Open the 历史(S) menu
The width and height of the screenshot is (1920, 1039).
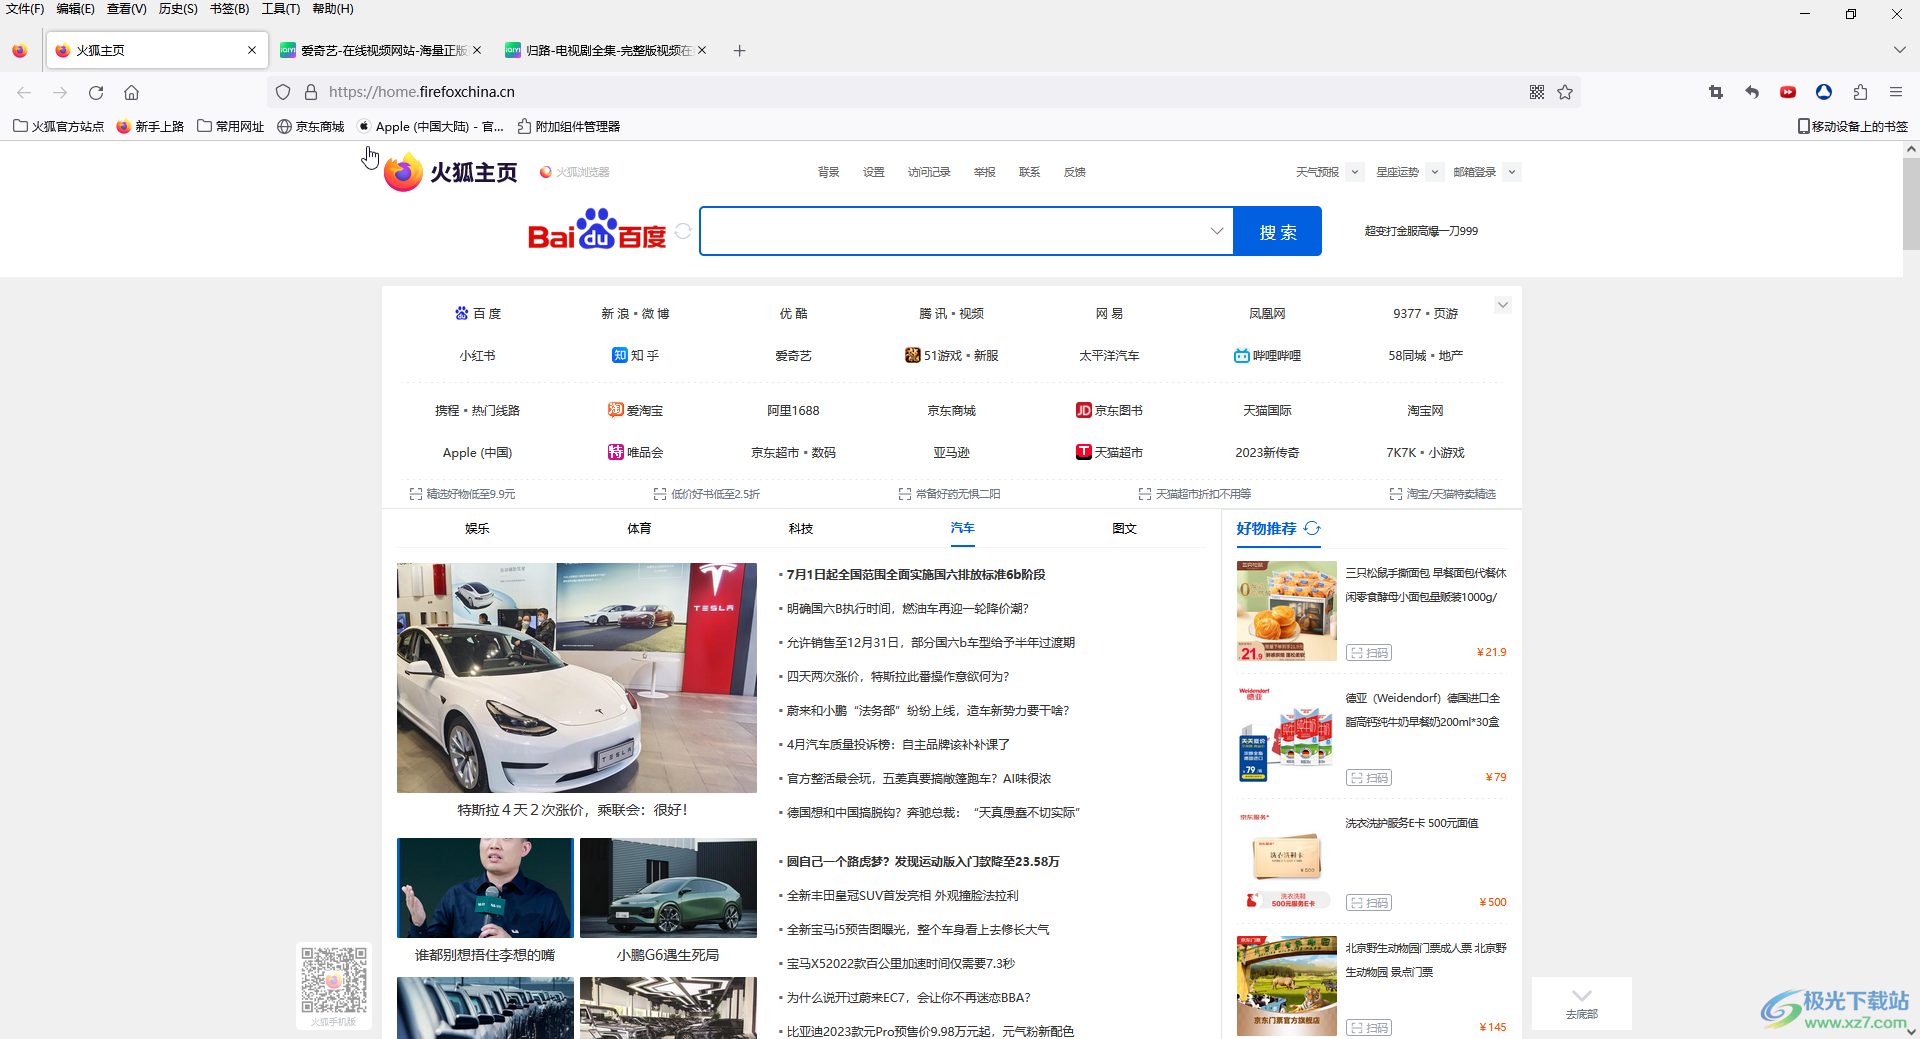pos(178,9)
